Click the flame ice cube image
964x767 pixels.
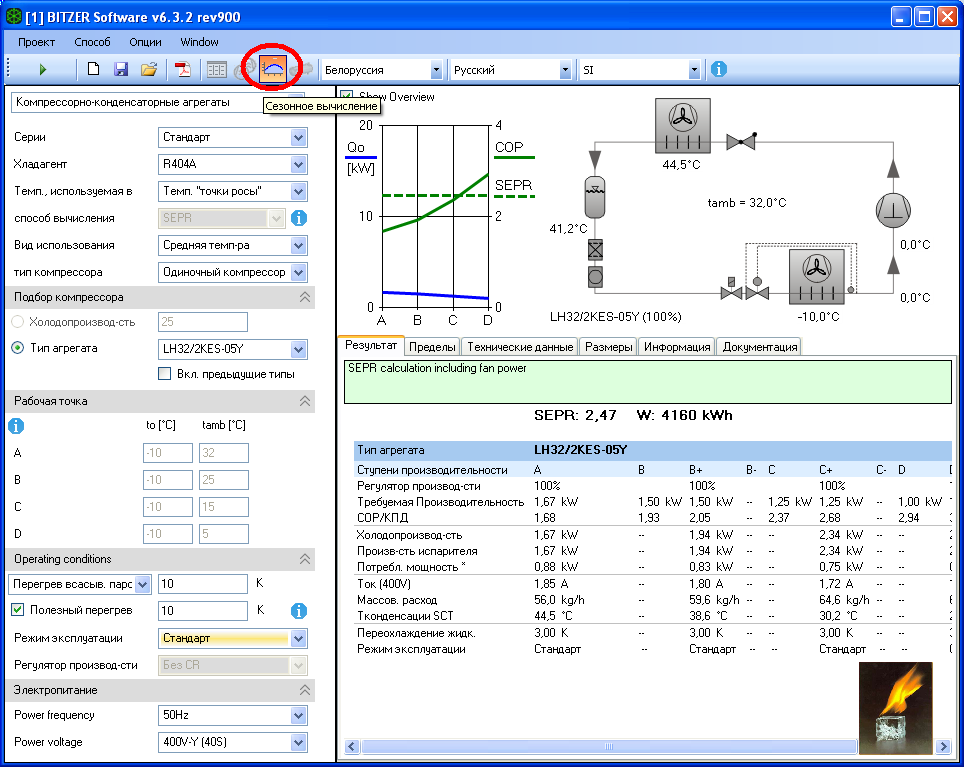click(x=896, y=708)
